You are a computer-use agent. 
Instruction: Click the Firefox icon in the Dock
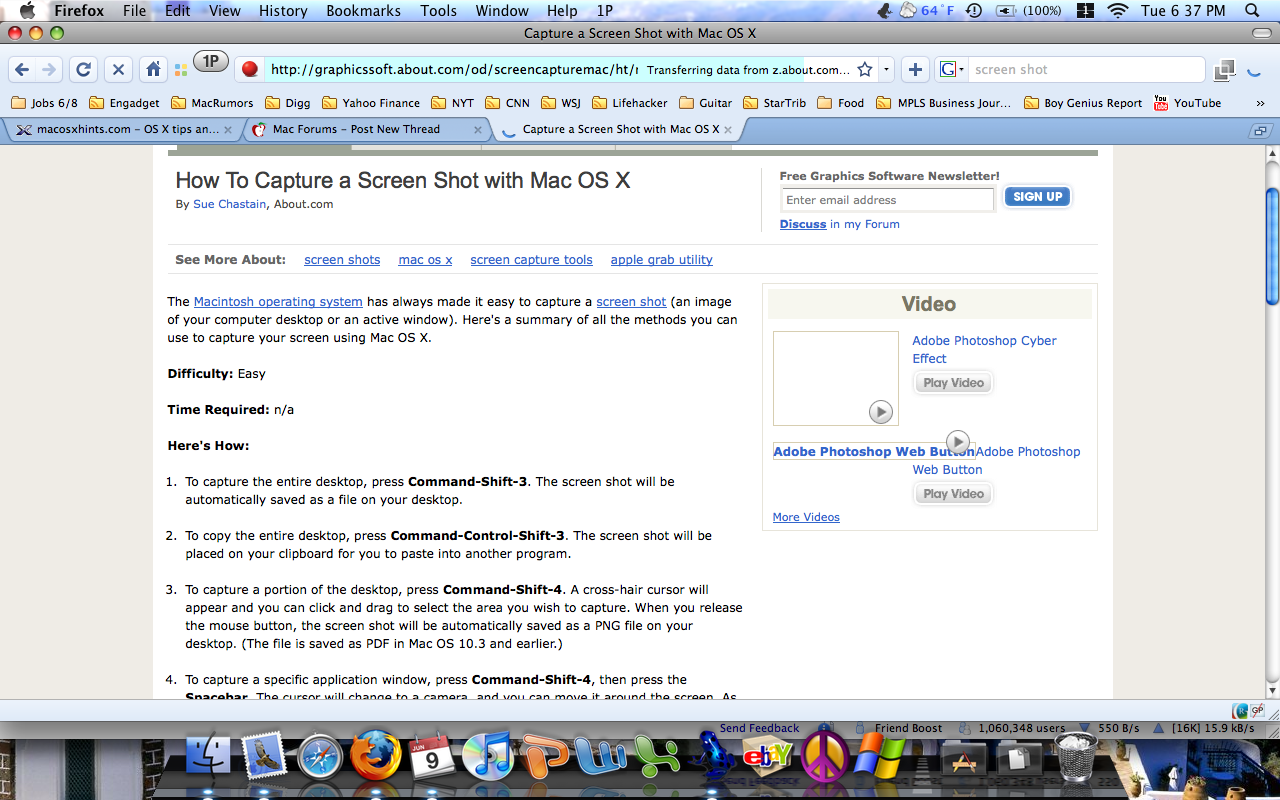(x=375, y=755)
